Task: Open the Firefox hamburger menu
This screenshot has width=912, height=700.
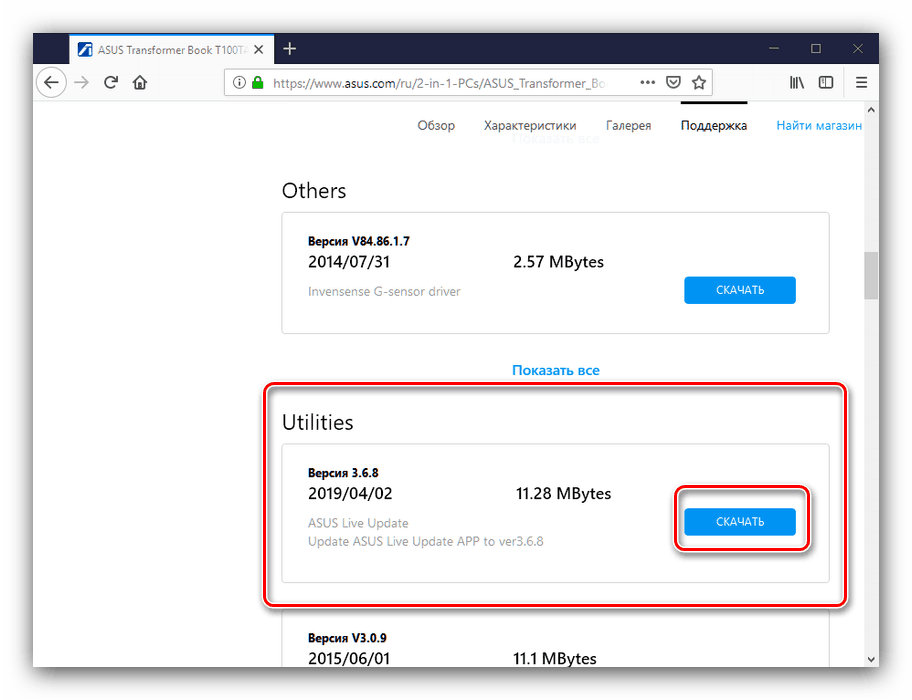Action: (x=861, y=83)
